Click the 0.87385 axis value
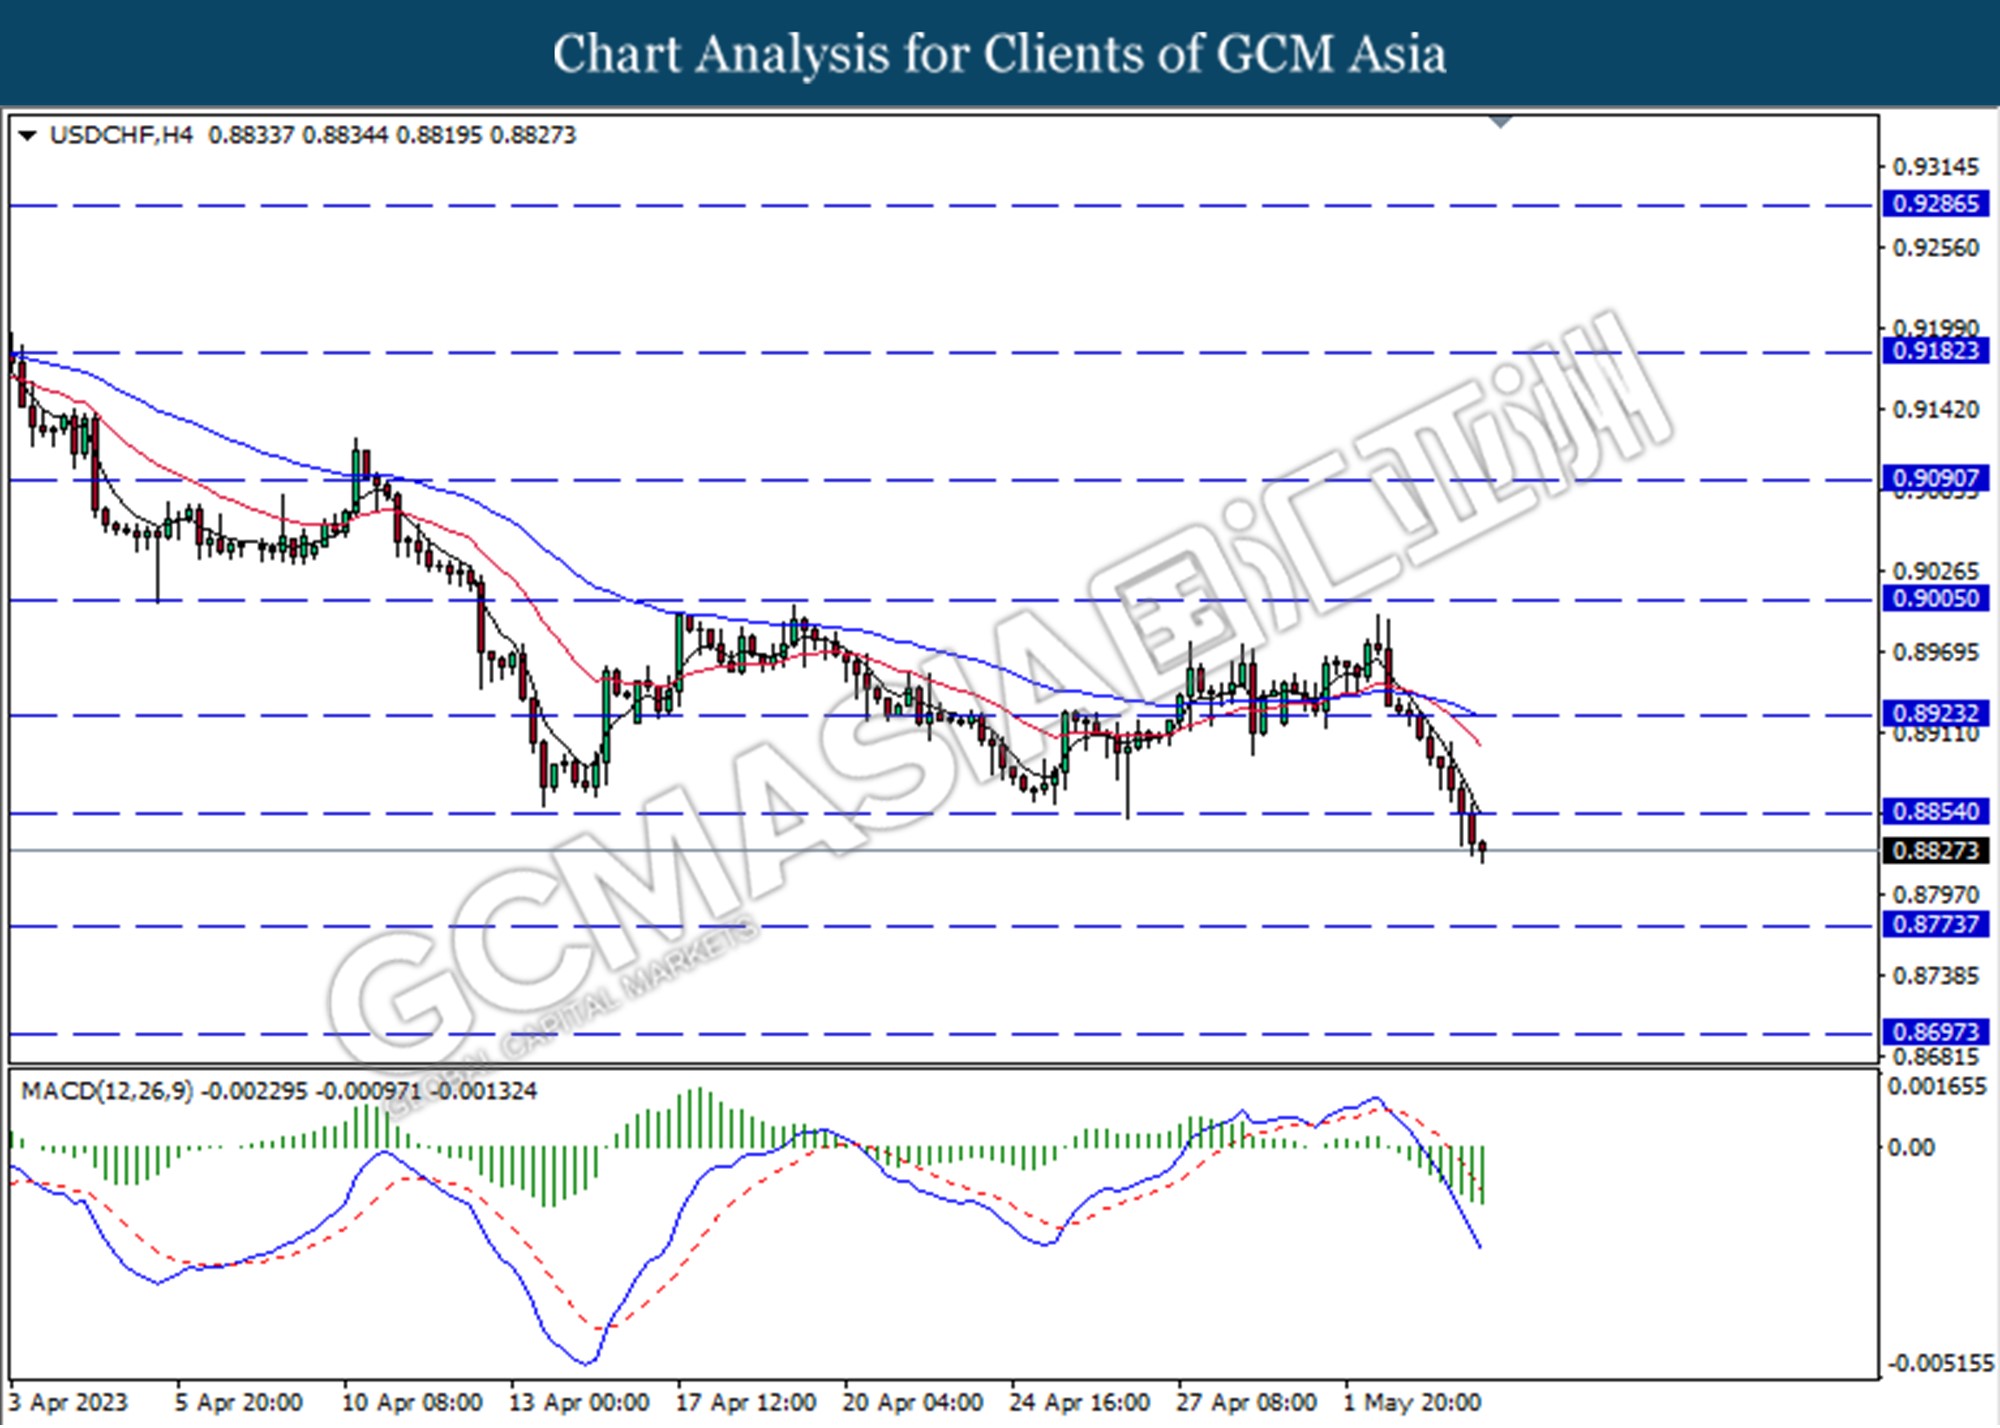The width and height of the screenshot is (2000, 1428). 1936,976
